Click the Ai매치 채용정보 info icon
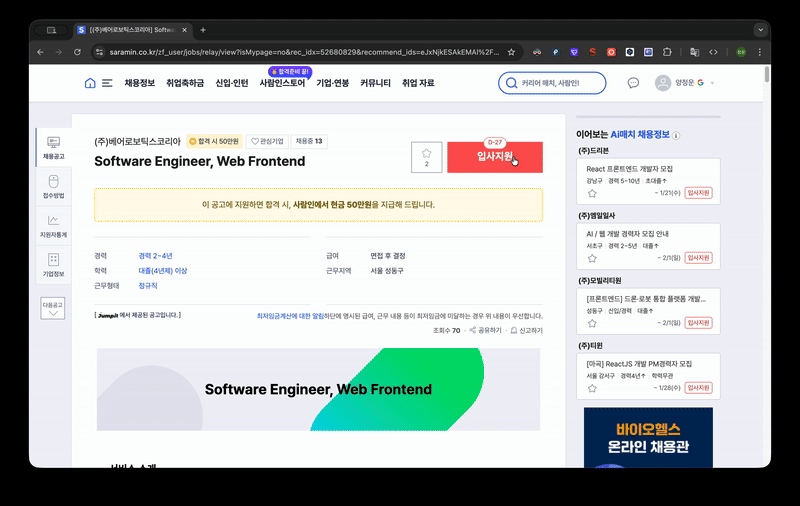The height and width of the screenshot is (506, 800). pyautogui.click(x=676, y=135)
